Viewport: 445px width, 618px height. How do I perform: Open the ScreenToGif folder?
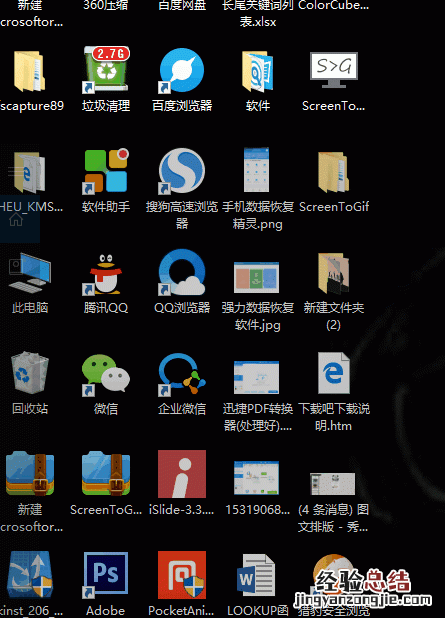coord(333,172)
